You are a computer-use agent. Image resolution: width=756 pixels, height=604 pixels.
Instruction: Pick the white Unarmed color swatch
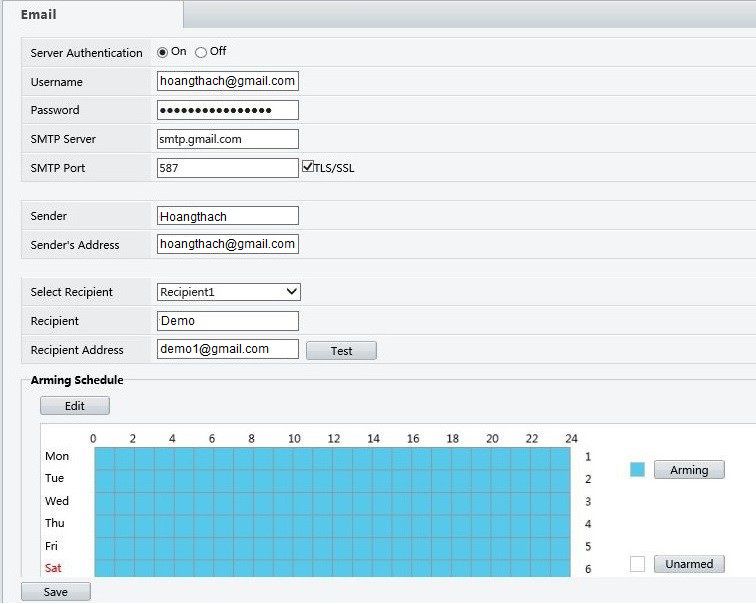coord(637,564)
